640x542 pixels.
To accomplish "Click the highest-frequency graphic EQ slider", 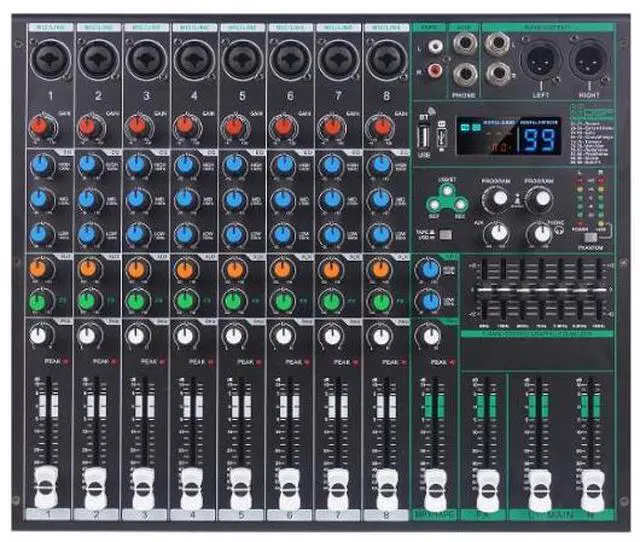I will 599,289.
